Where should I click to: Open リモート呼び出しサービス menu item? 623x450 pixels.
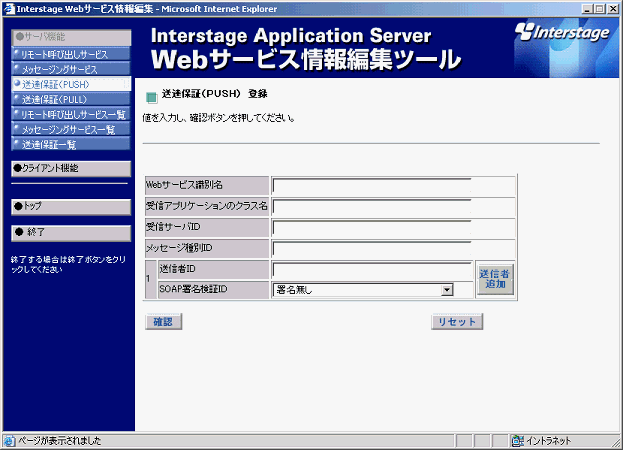coord(71,54)
